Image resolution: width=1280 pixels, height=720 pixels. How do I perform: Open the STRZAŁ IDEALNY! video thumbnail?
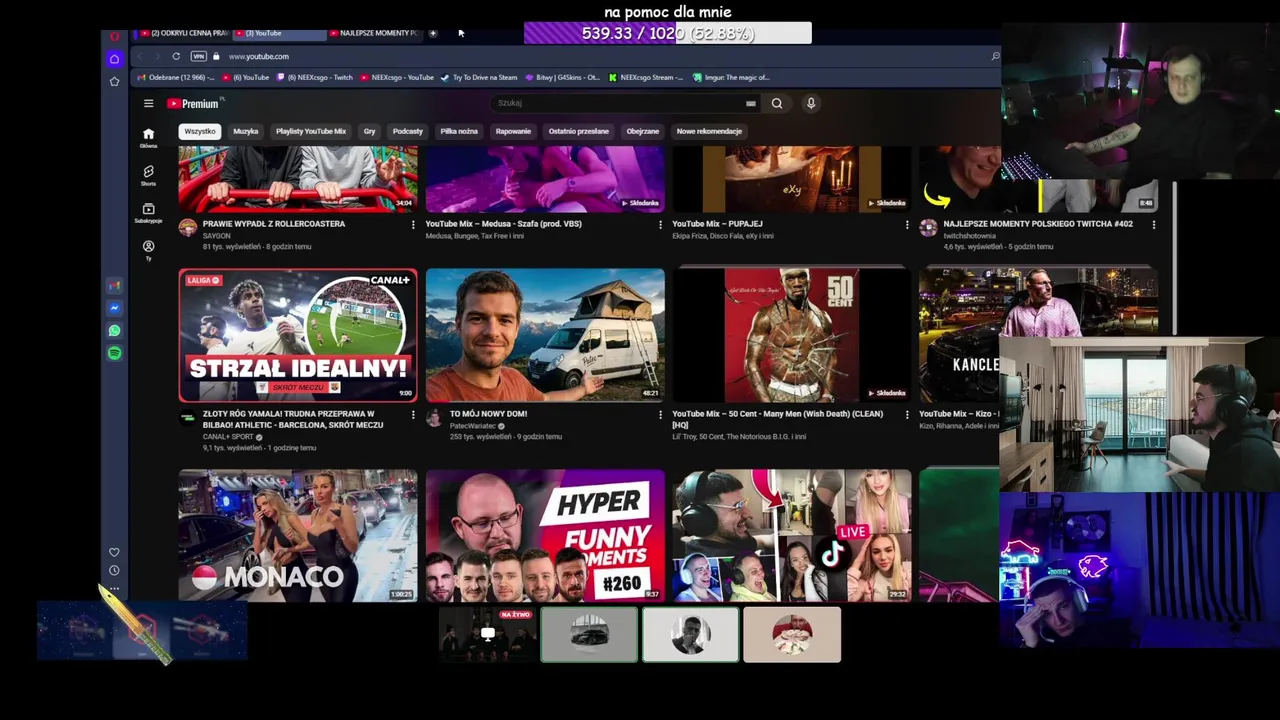point(298,335)
